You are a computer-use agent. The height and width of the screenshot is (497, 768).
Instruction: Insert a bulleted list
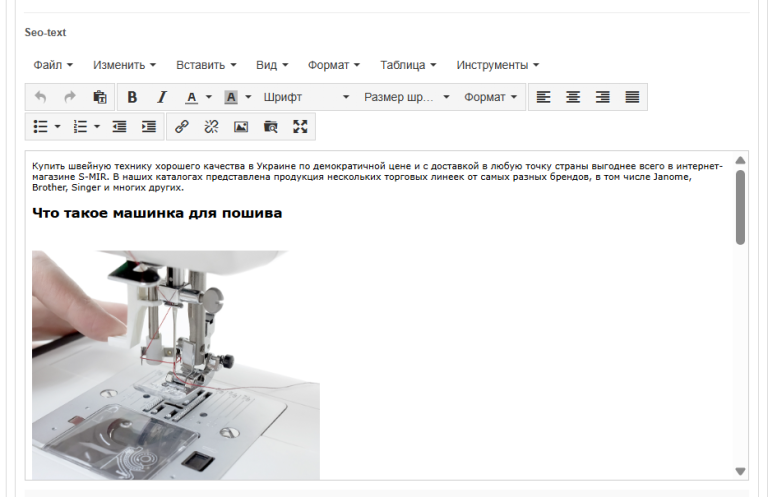point(41,127)
